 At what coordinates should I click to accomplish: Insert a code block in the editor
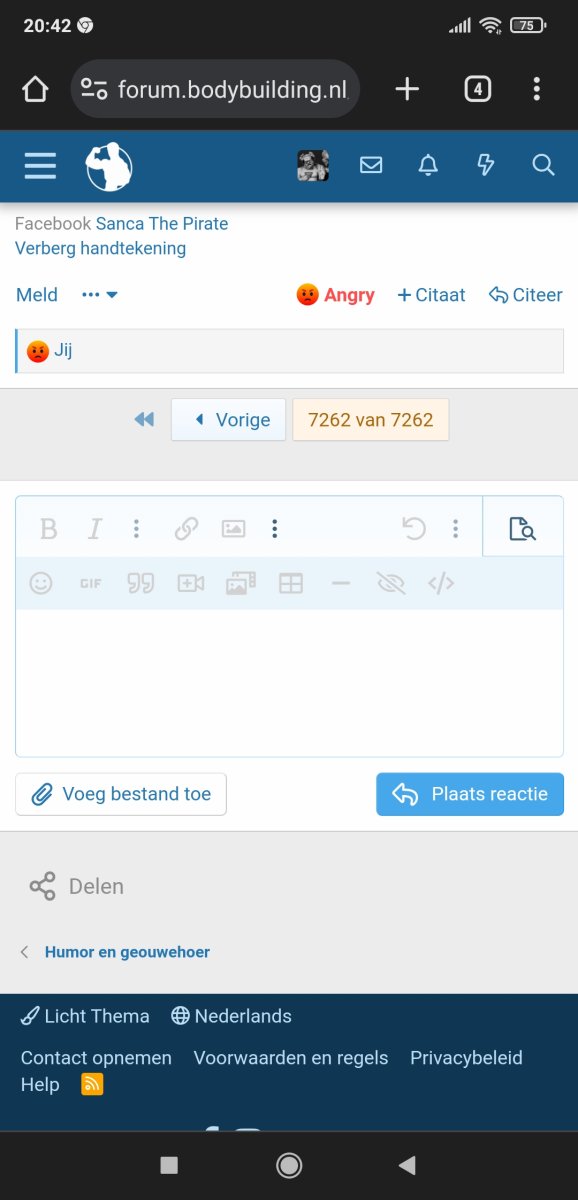[x=441, y=583]
